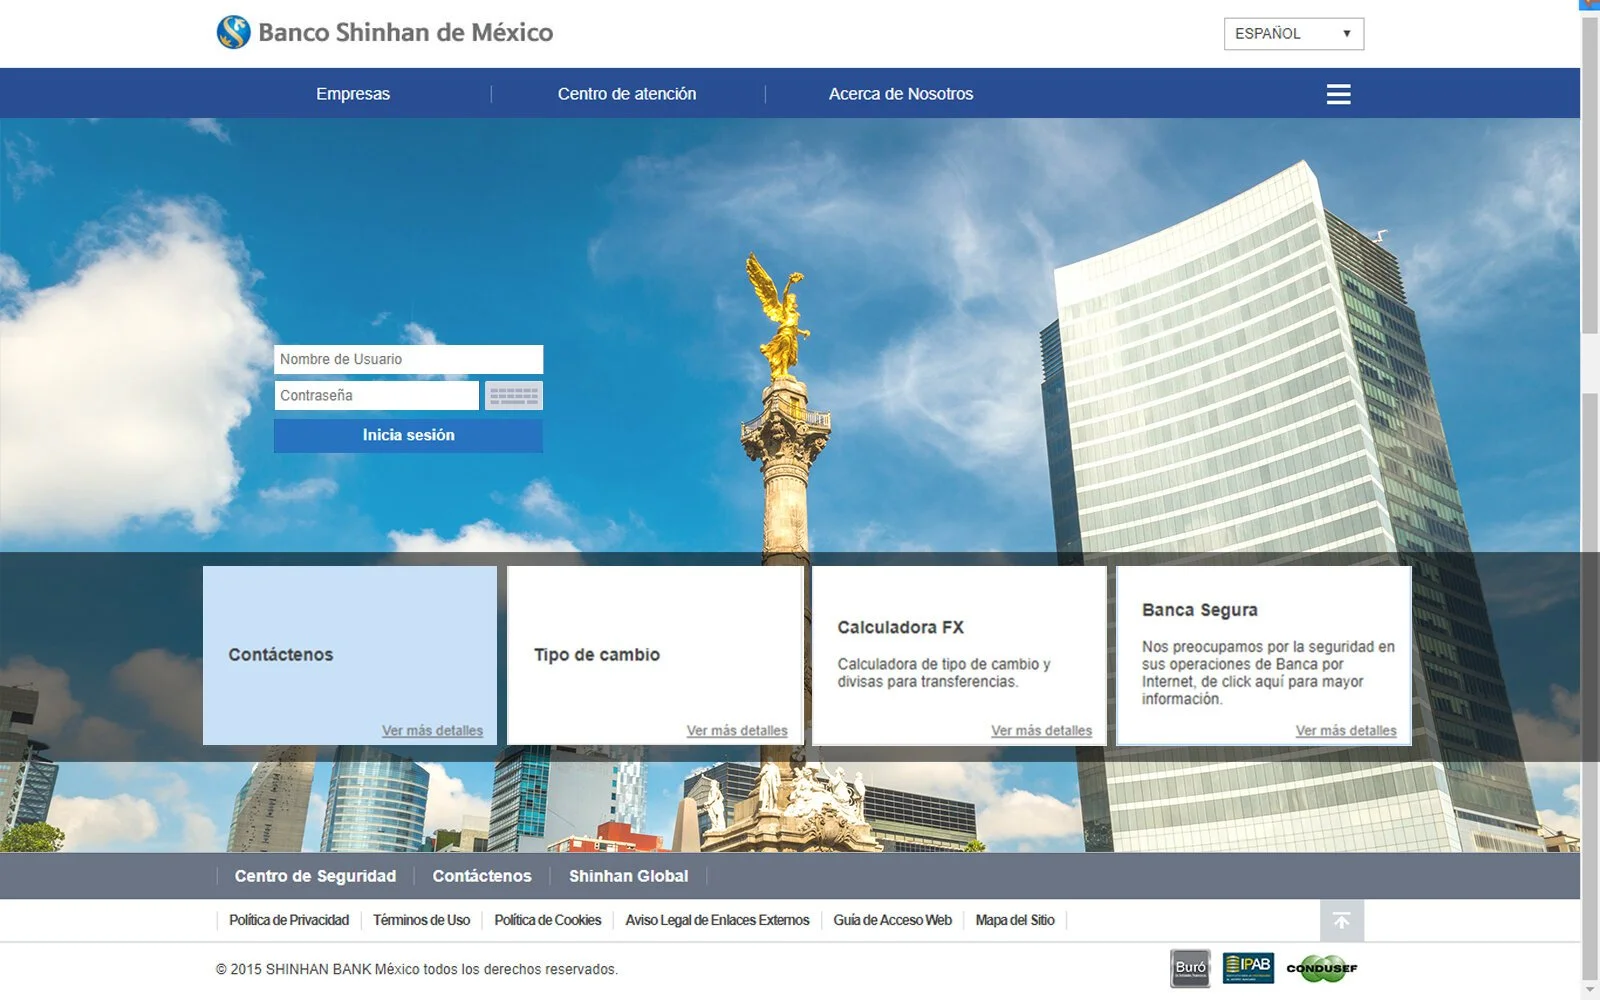Click the Tipo de cambio card title
This screenshot has width=1600, height=1000.
point(597,655)
